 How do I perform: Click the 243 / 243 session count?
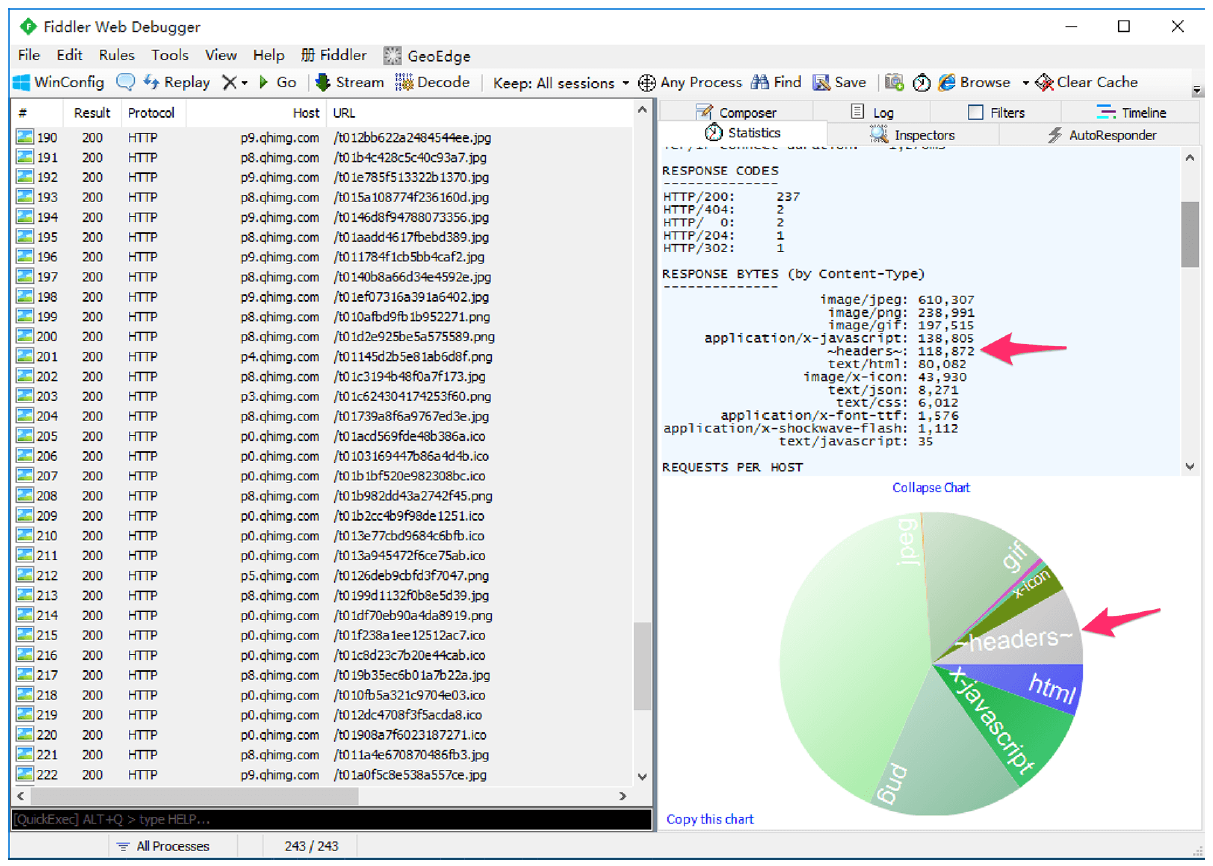pyautogui.click(x=311, y=846)
